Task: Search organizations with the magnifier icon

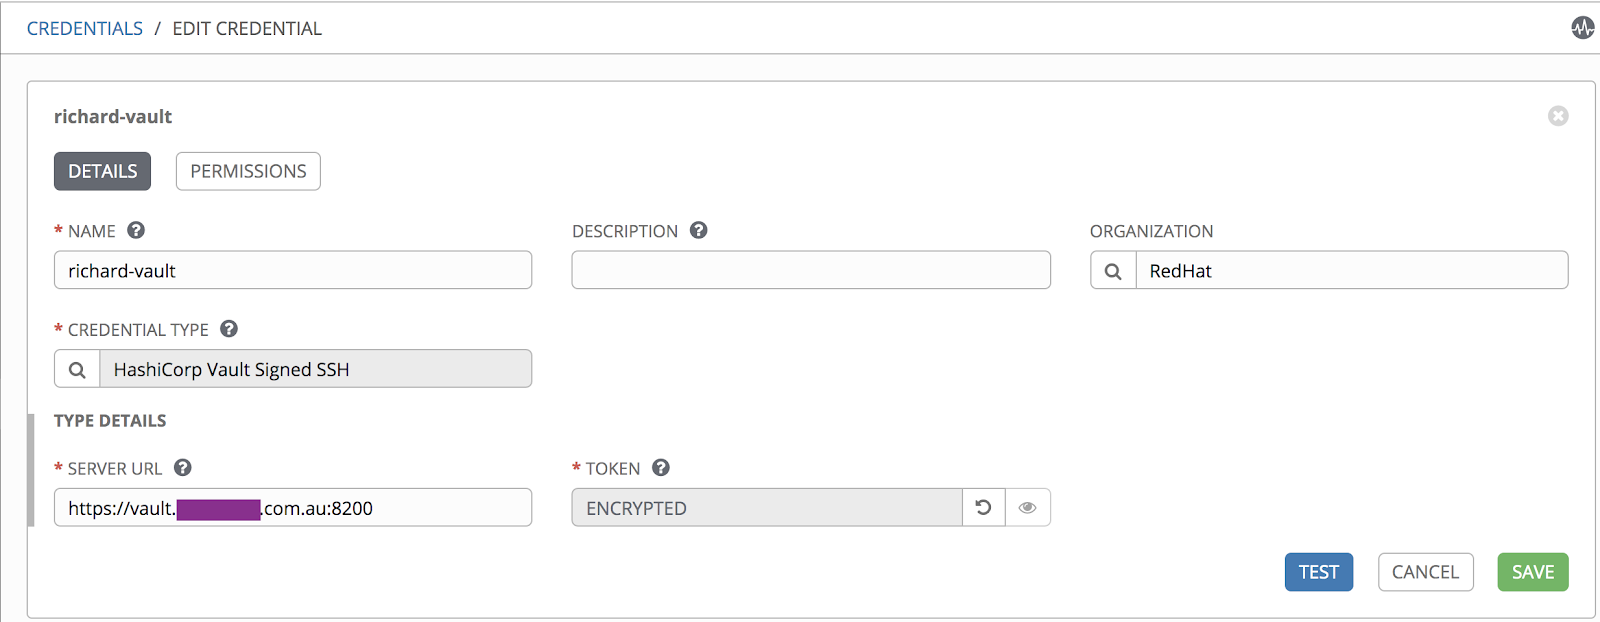Action: pos(1113,271)
